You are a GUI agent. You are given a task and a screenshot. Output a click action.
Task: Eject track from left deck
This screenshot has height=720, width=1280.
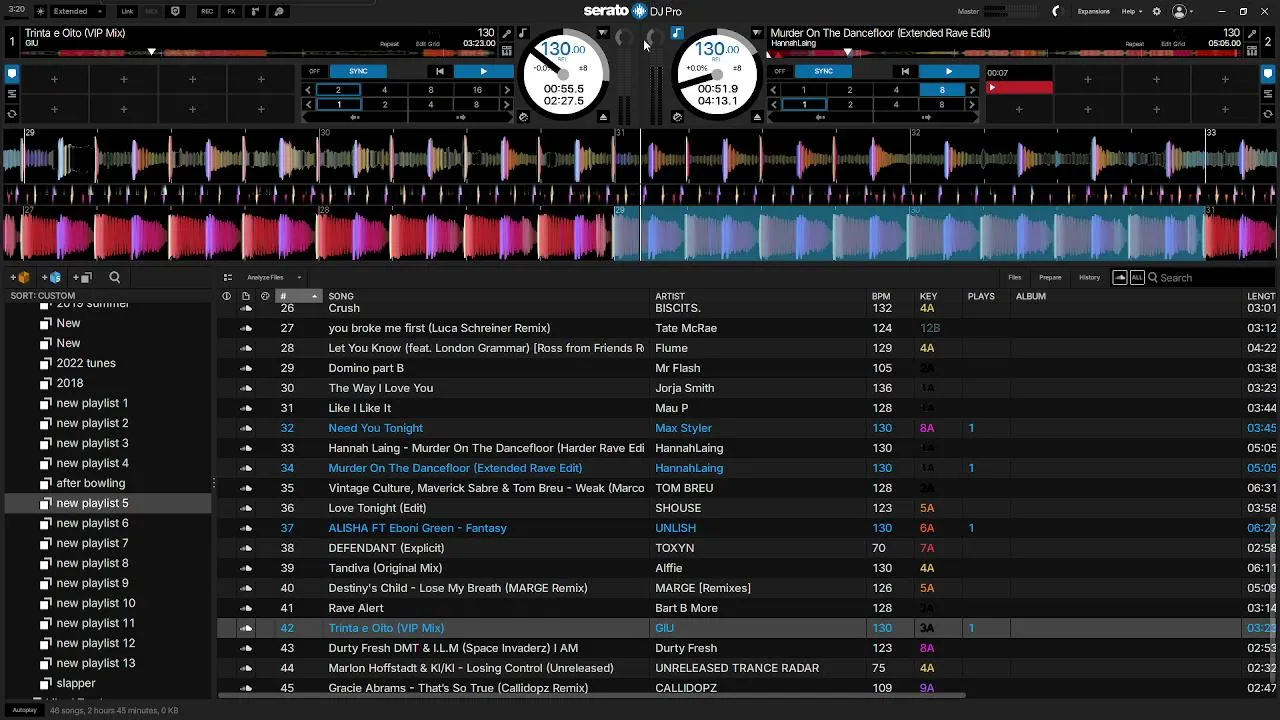[603, 117]
